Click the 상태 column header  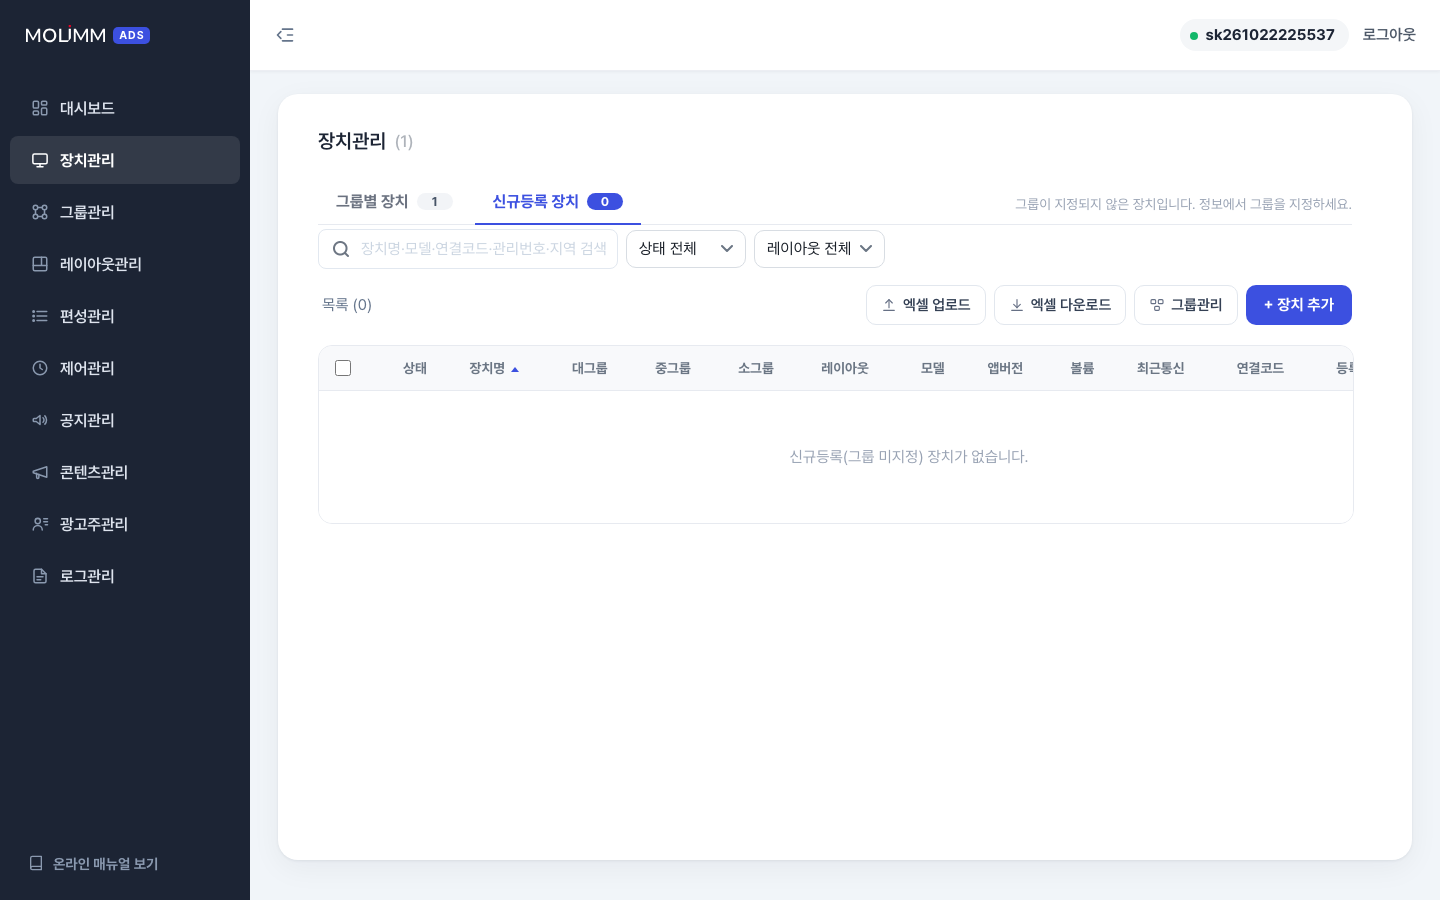415,368
